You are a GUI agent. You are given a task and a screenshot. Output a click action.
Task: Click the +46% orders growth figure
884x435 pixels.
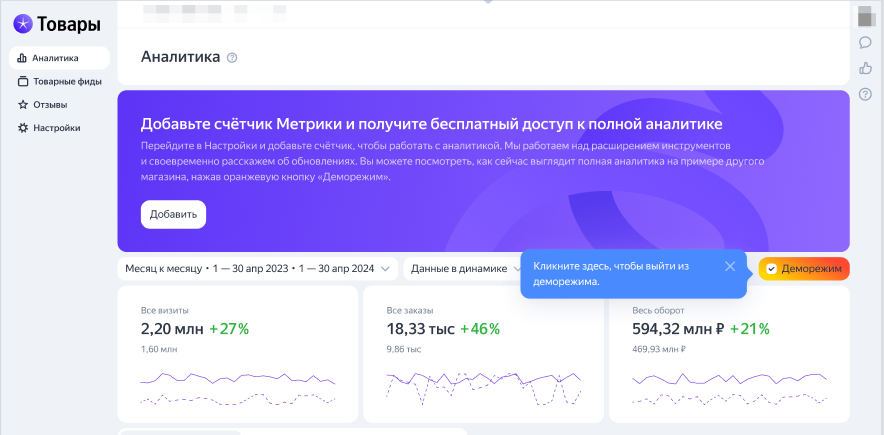tap(480, 329)
